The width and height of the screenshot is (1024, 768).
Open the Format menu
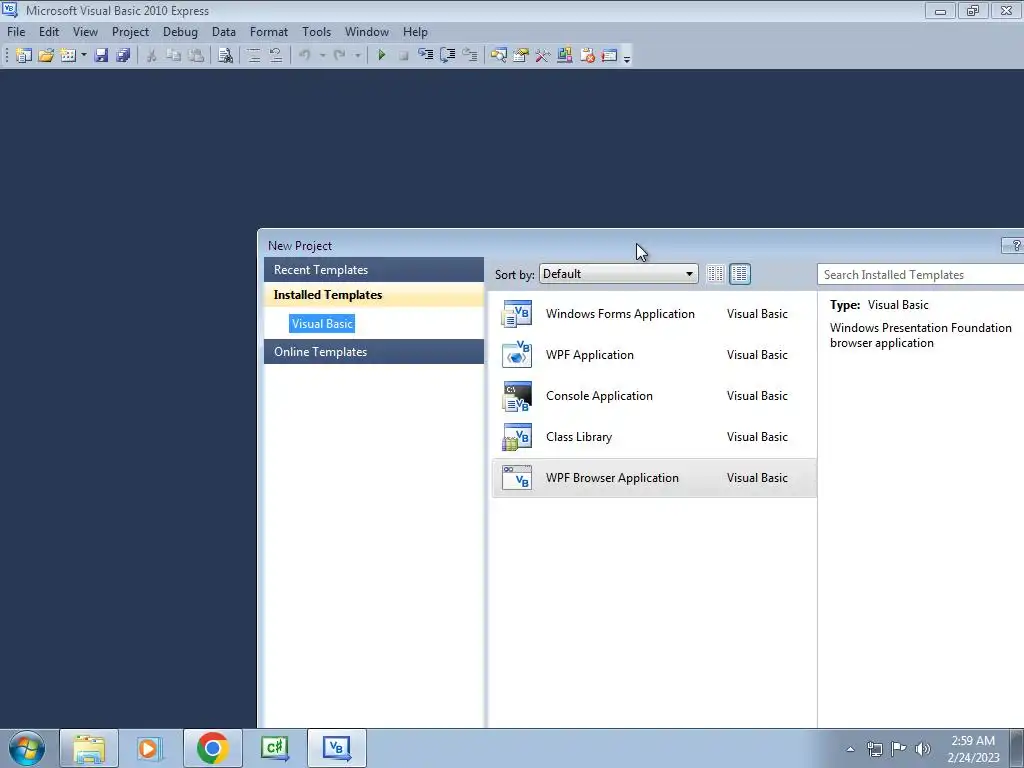(x=268, y=32)
